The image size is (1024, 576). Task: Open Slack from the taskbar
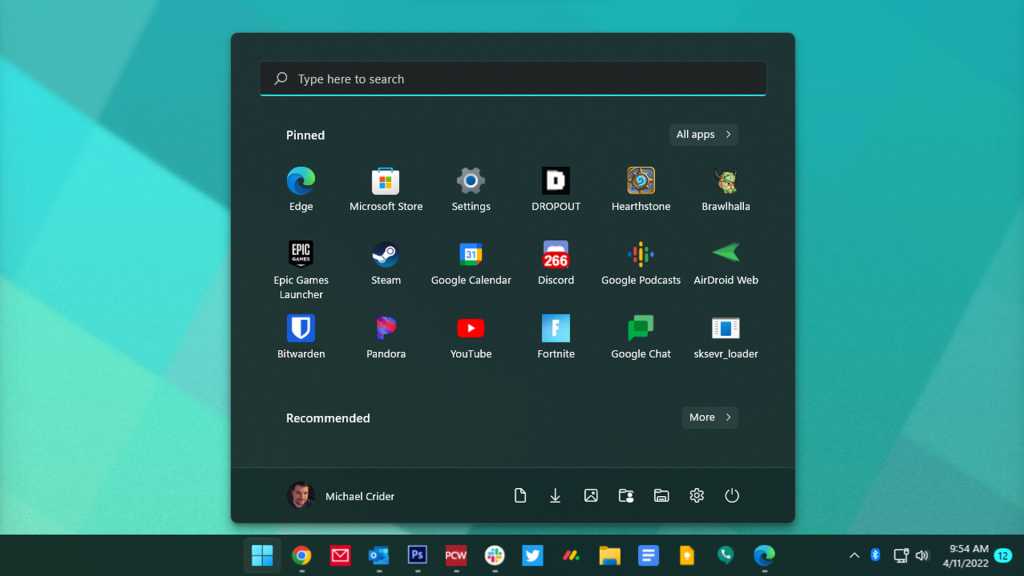(494, 555)
